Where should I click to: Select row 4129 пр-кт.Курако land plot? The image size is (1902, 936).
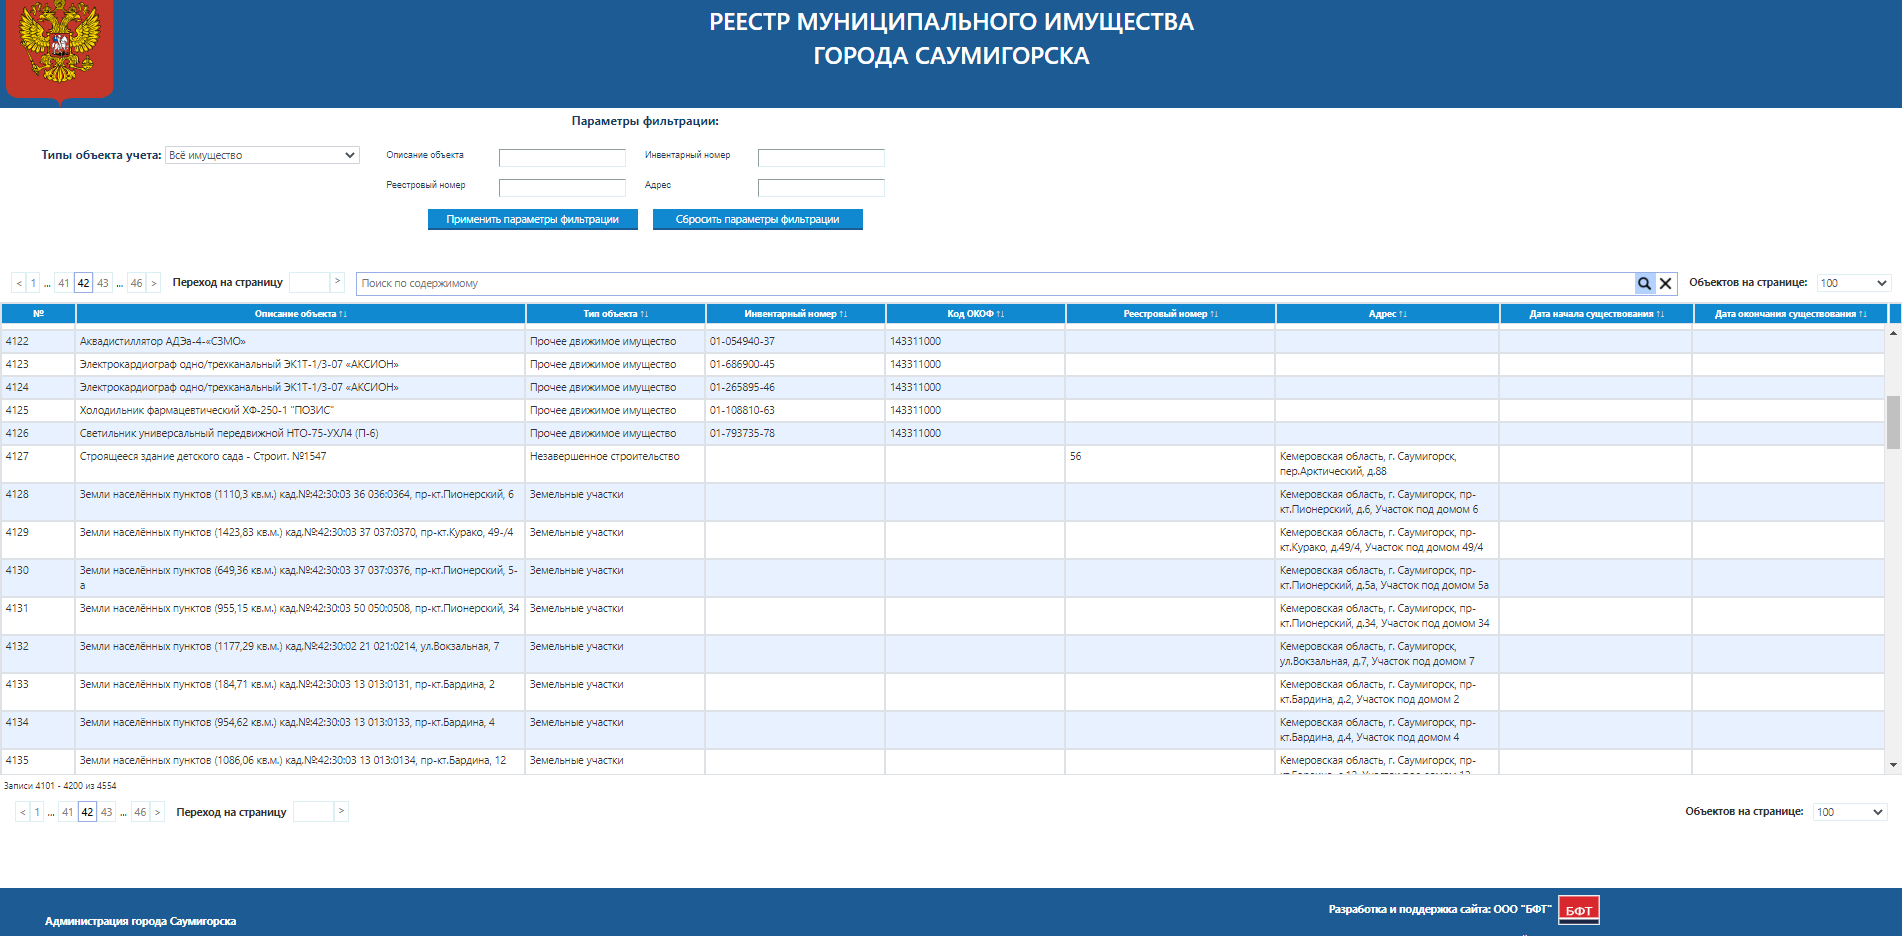point(943,540)
